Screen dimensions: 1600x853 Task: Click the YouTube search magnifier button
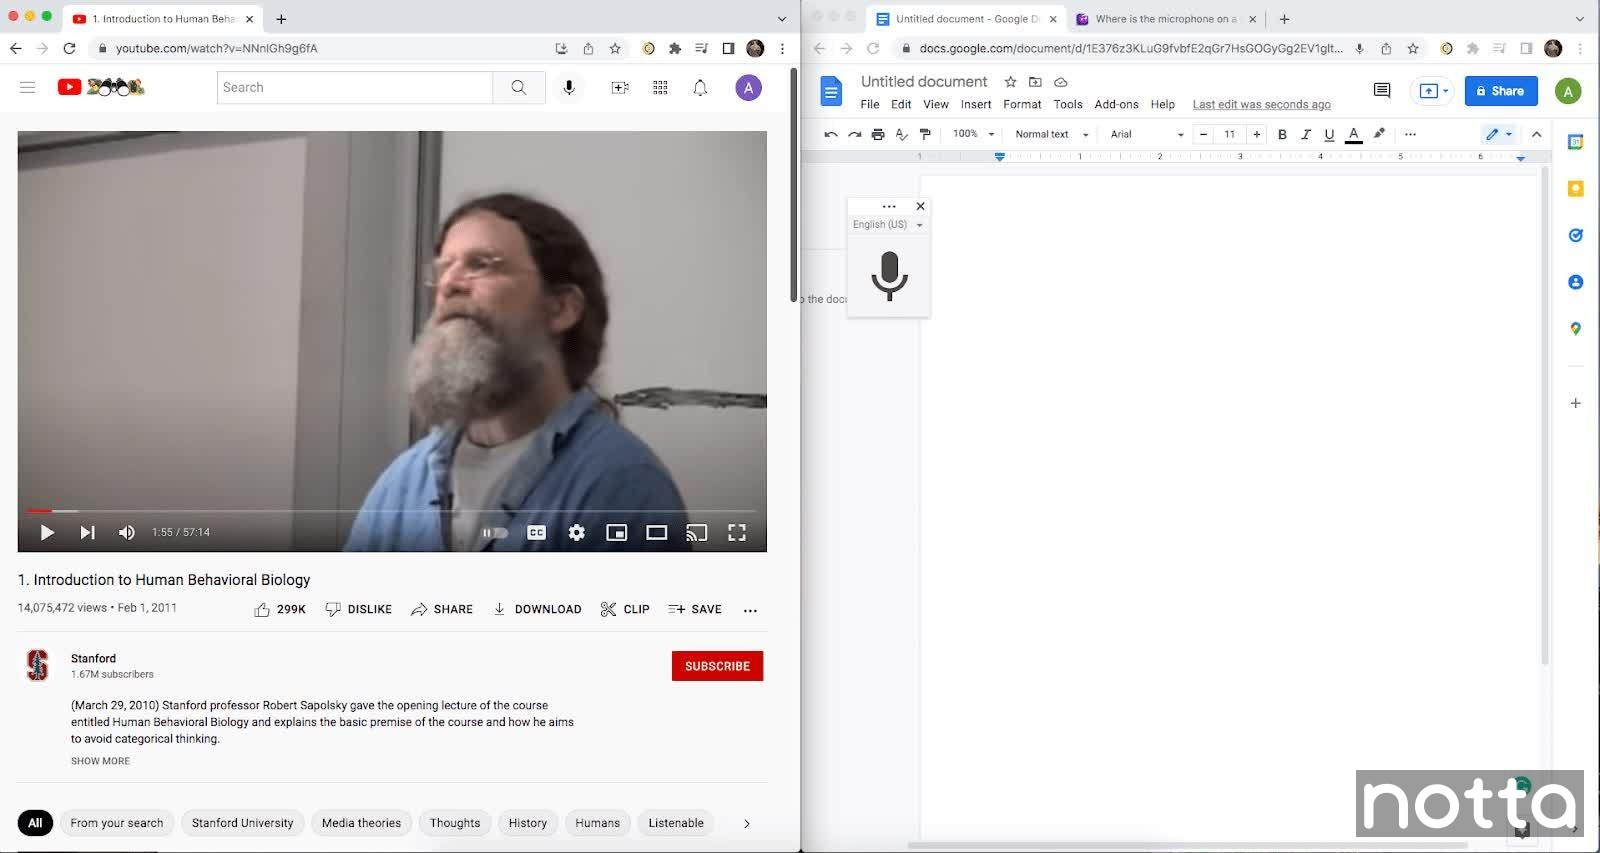tap(519, 88)
